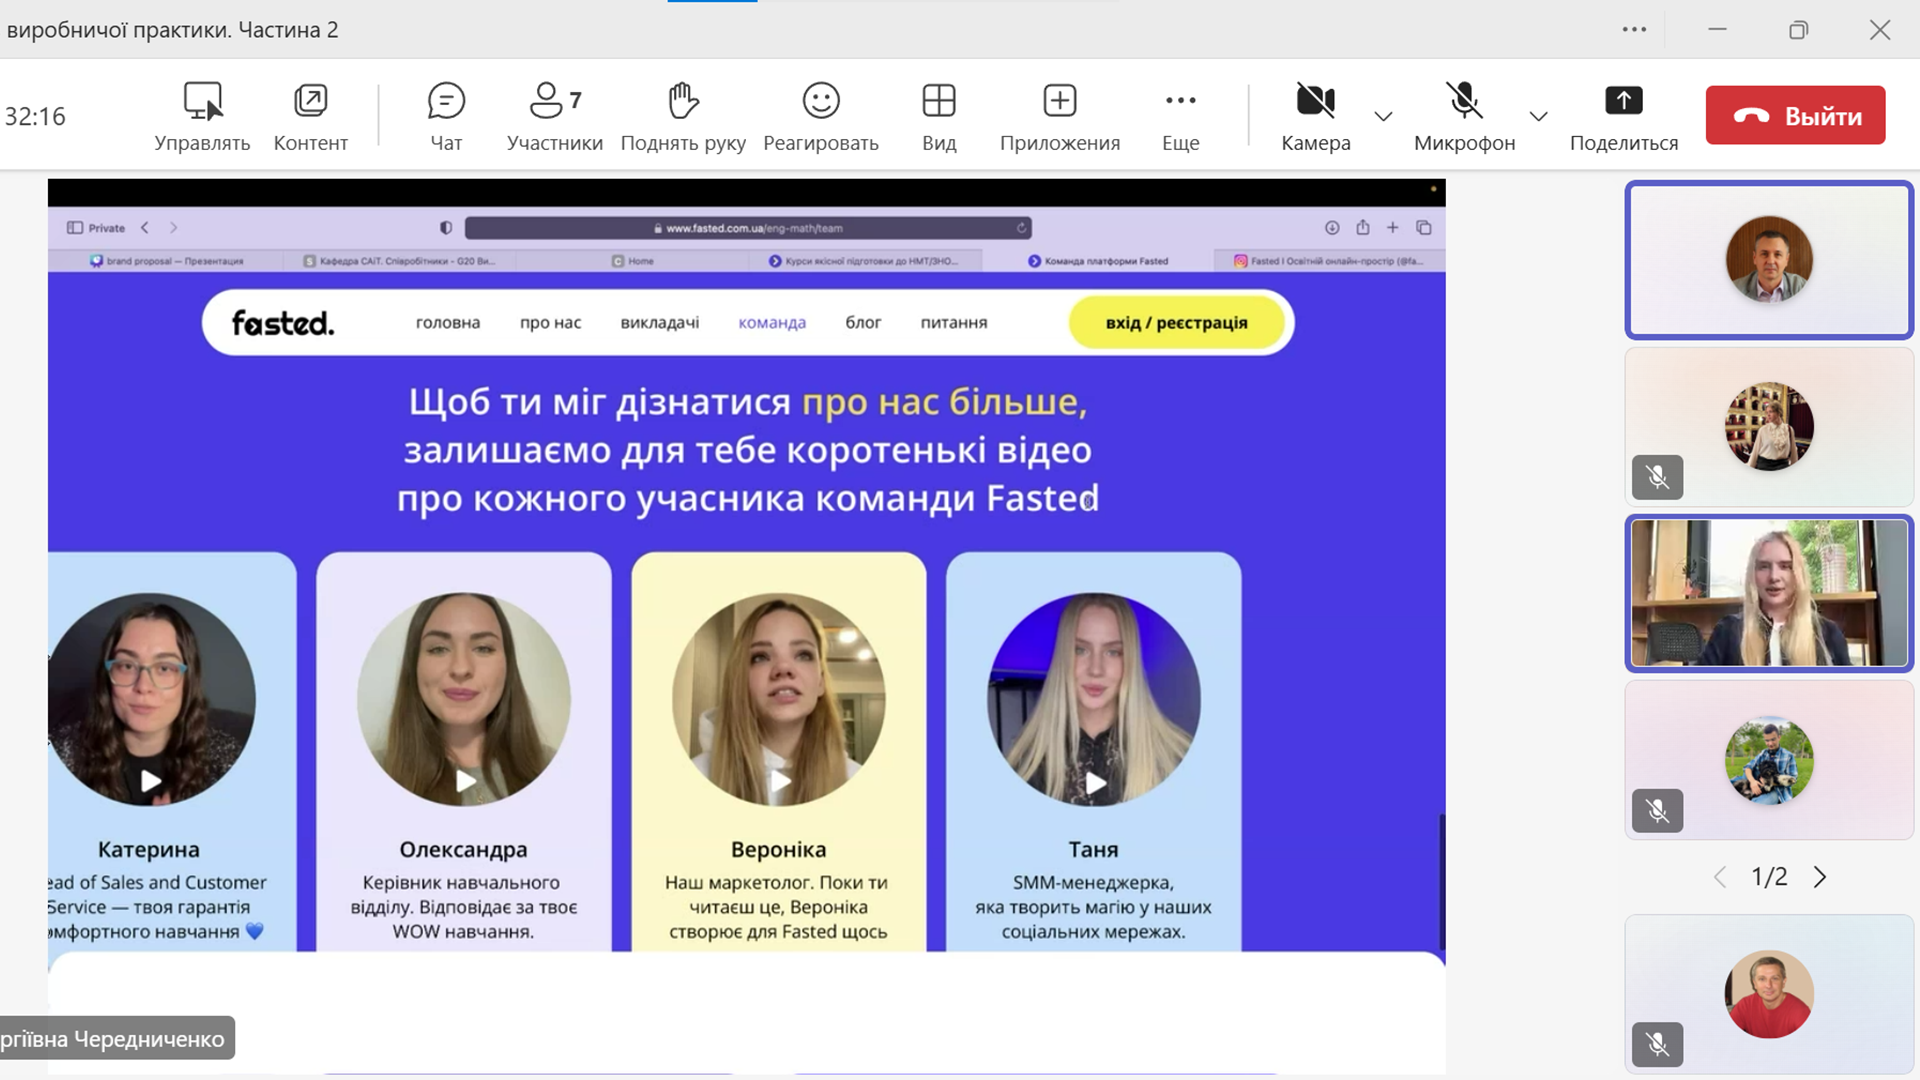The image size is (1920, 1080).
Task: Open the Контент sharing panel
Action: coord(310,117)
